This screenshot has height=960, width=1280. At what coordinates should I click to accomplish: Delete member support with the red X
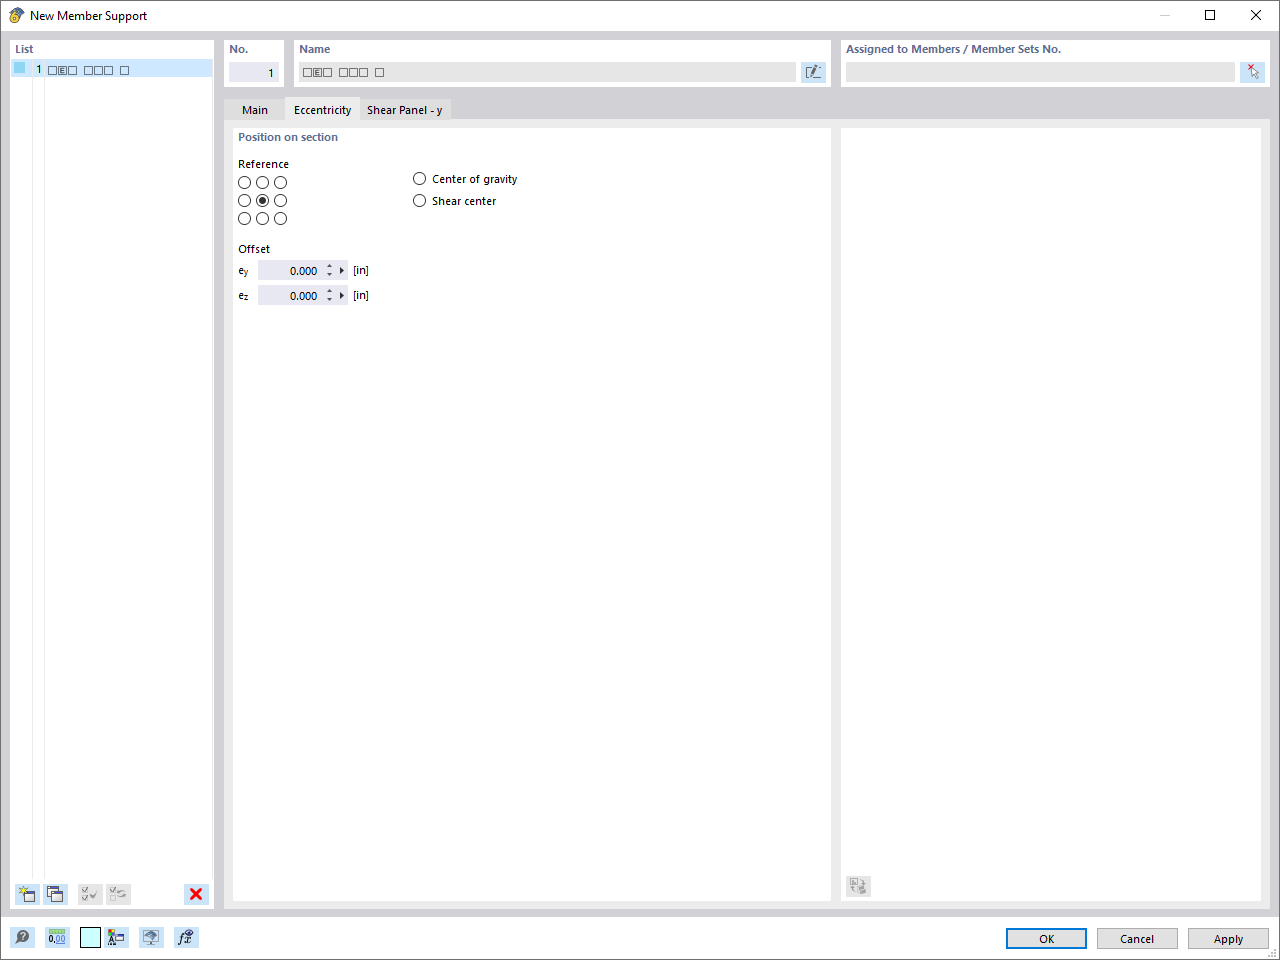[195, 894]
